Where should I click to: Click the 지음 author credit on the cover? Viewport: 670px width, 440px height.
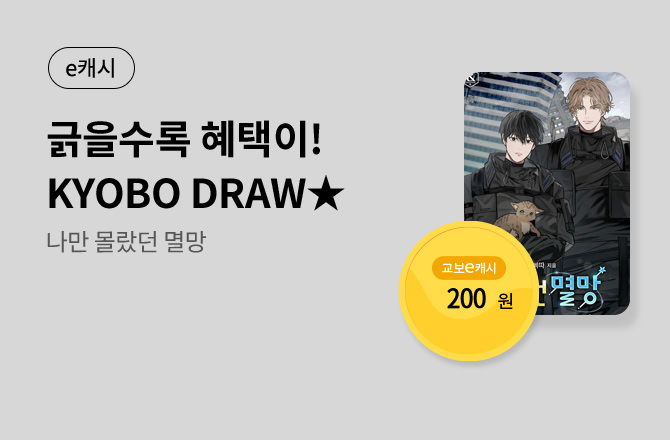553,265
